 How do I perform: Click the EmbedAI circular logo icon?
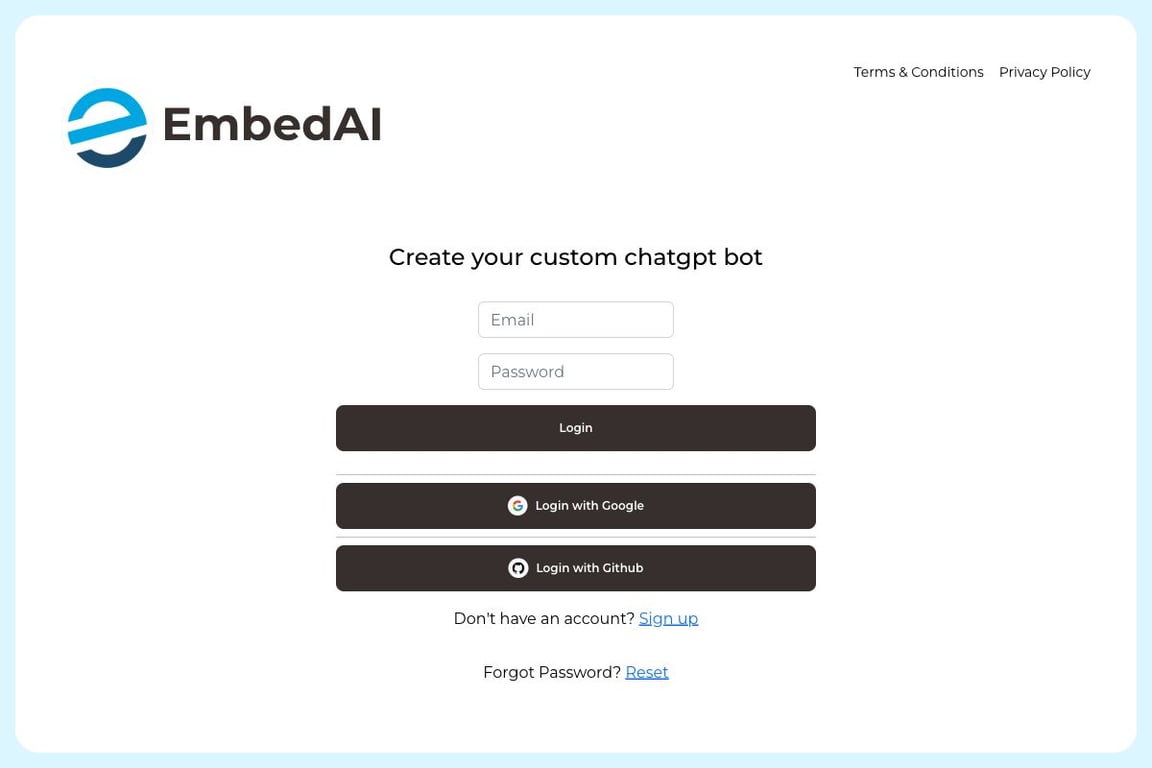107,128
